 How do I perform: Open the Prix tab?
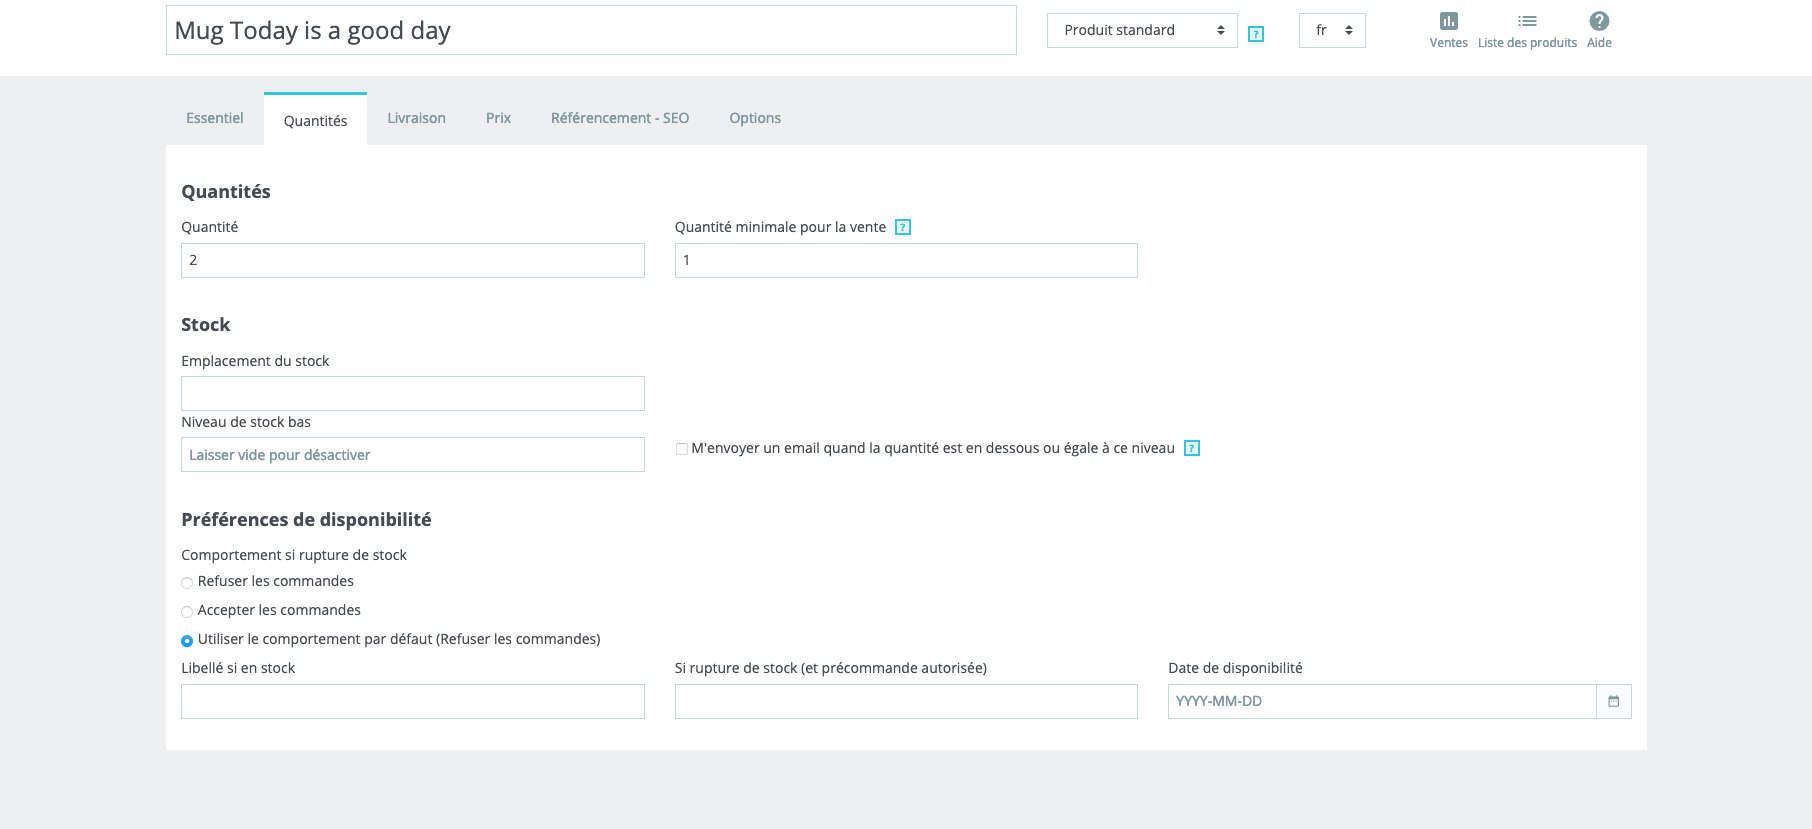coord(498,118)
